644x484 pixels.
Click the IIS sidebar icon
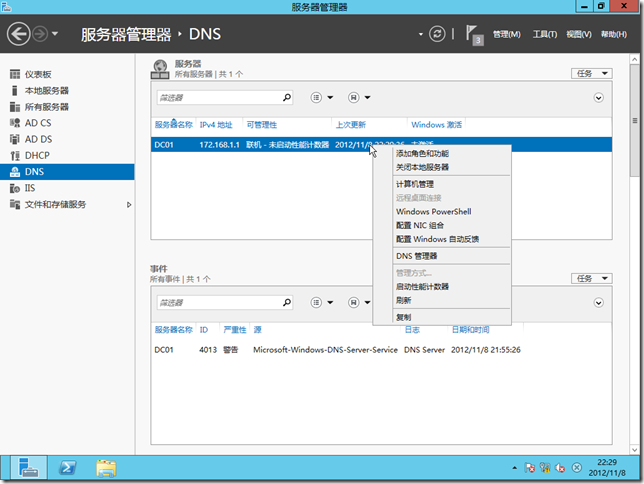(x=15, y=188)
